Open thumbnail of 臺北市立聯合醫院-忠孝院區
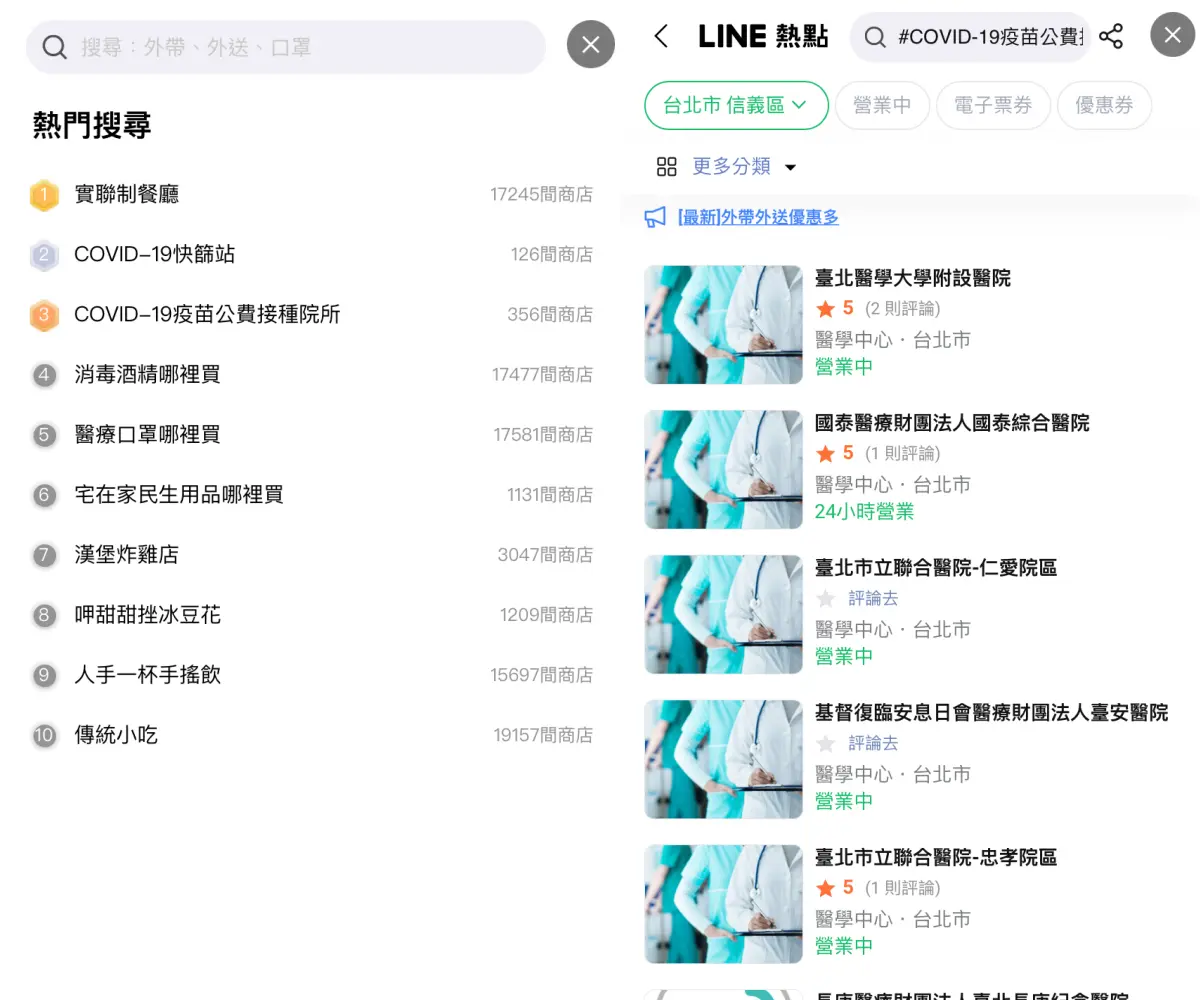 click(723, 904)
